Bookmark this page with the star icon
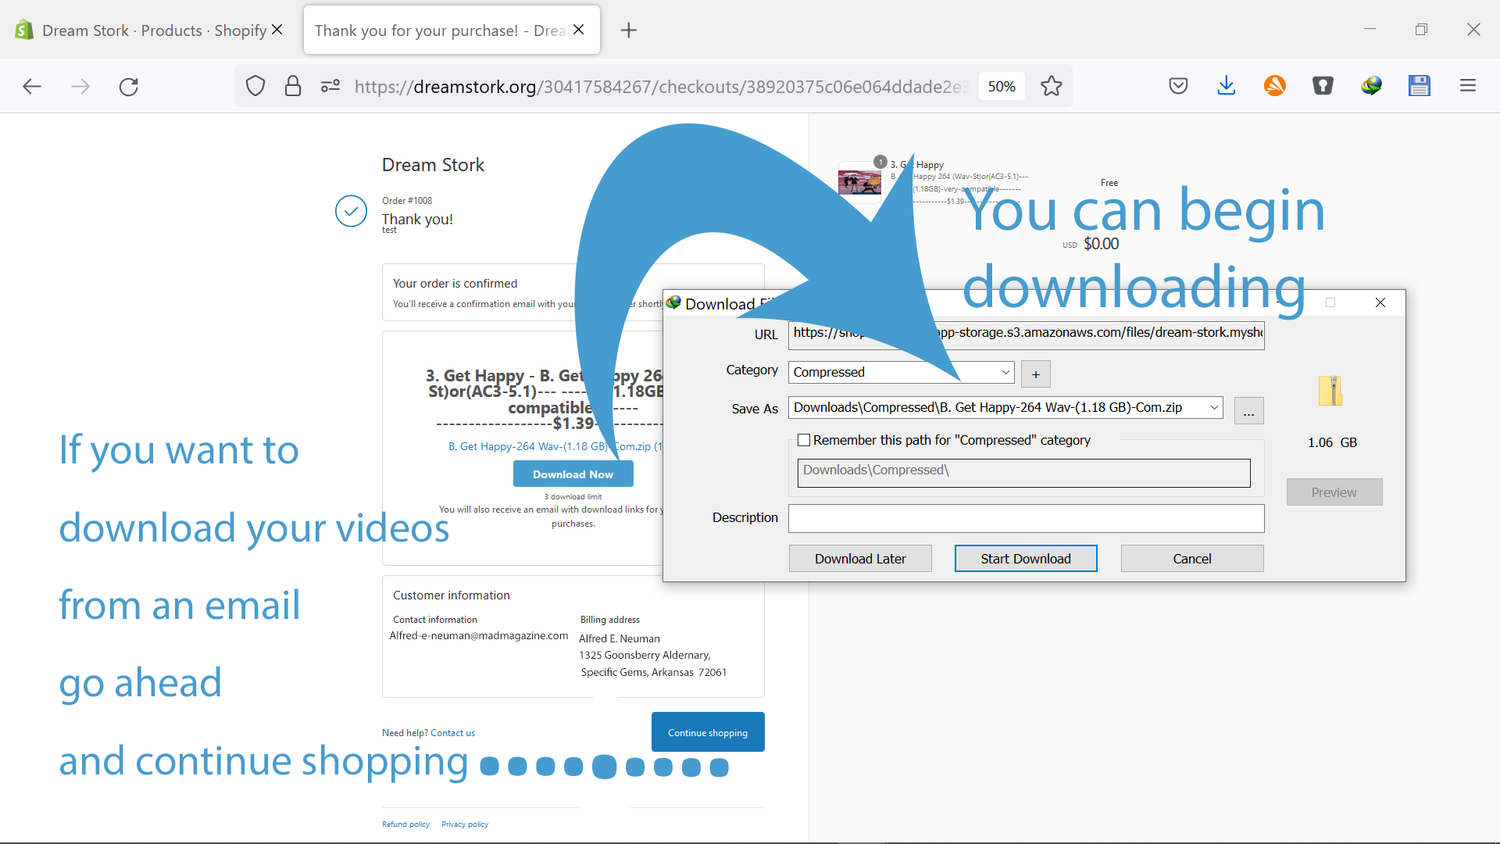 tap(1051, 86)
